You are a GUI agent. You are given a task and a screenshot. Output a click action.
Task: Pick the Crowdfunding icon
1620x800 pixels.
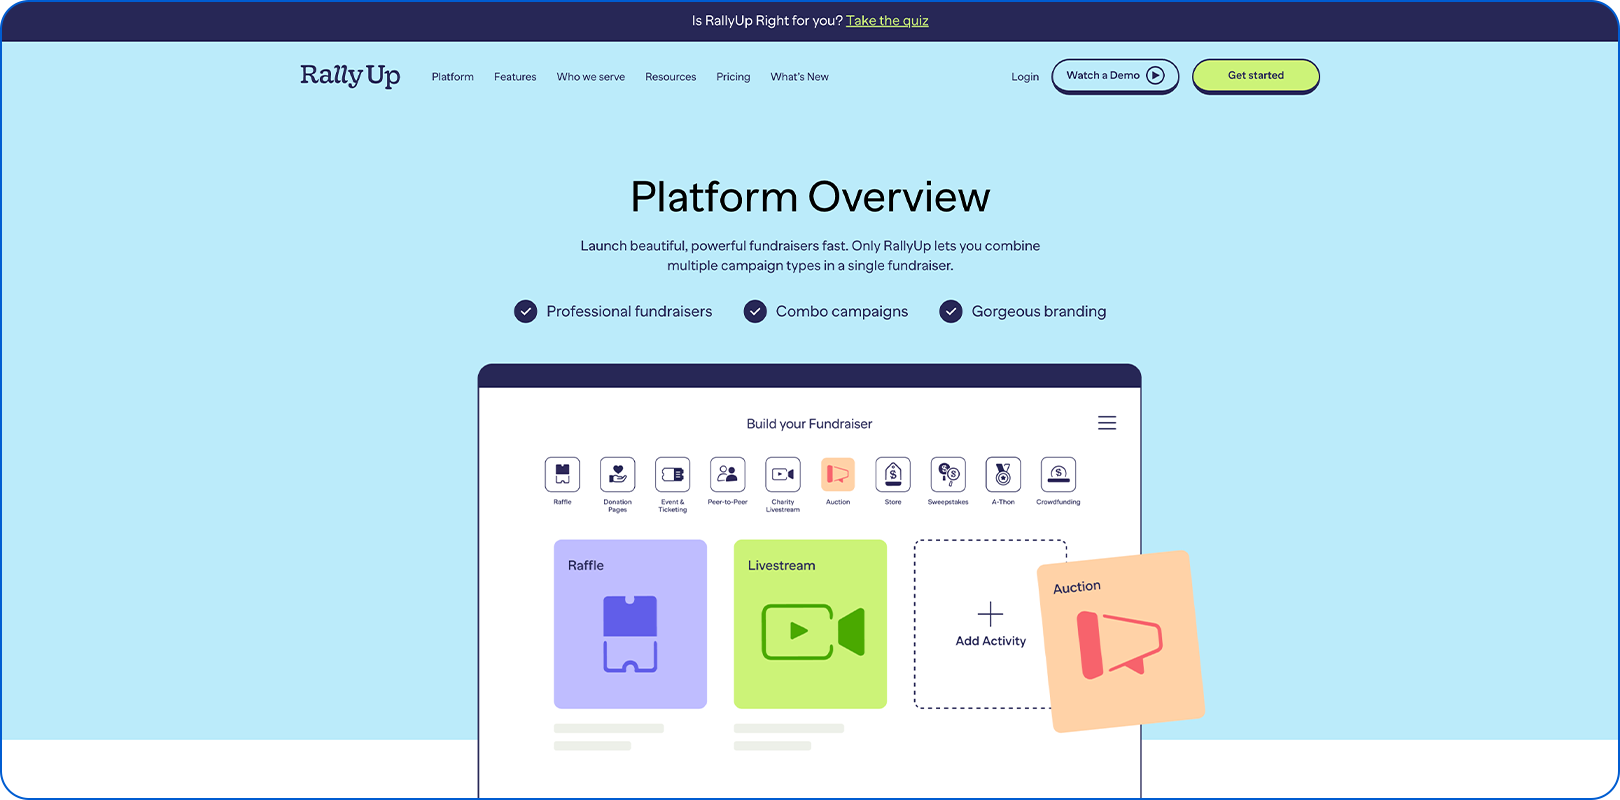(x=1058, y=474)
